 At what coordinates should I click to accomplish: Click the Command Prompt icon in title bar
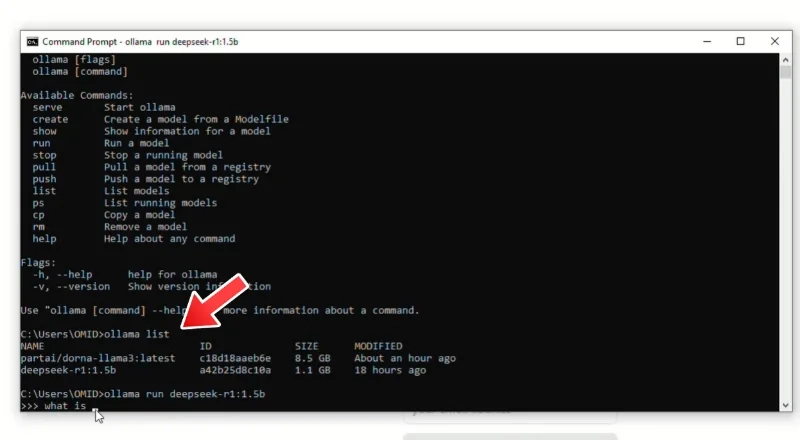pos(32,41)
